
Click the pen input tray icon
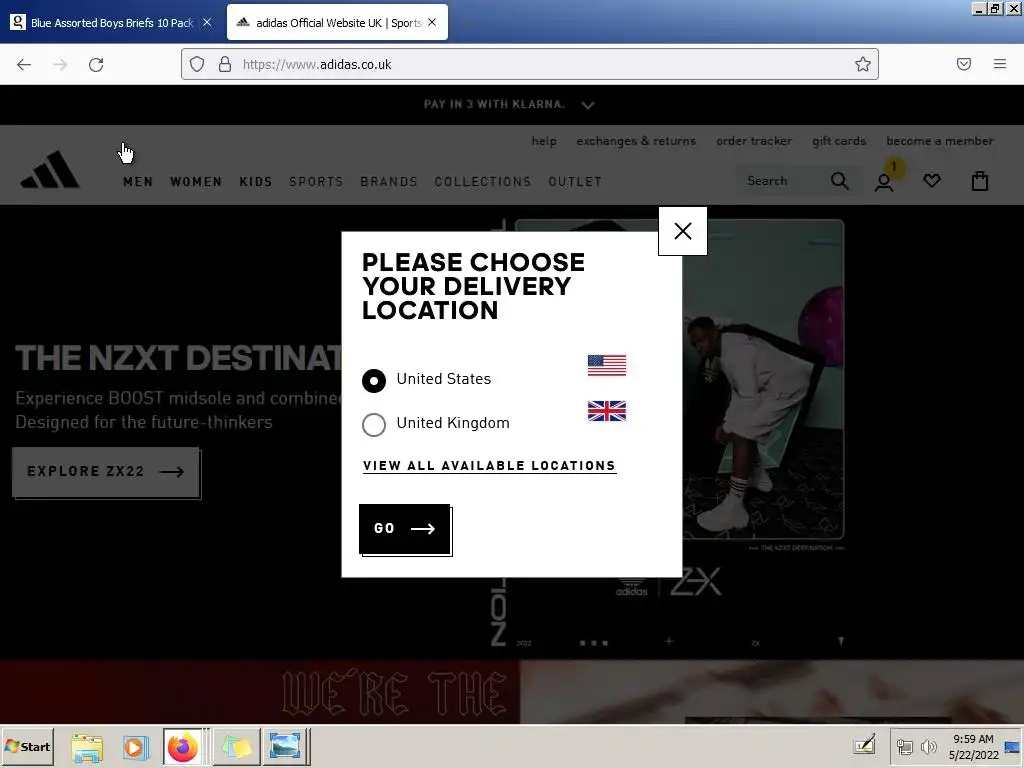[865, 744]
